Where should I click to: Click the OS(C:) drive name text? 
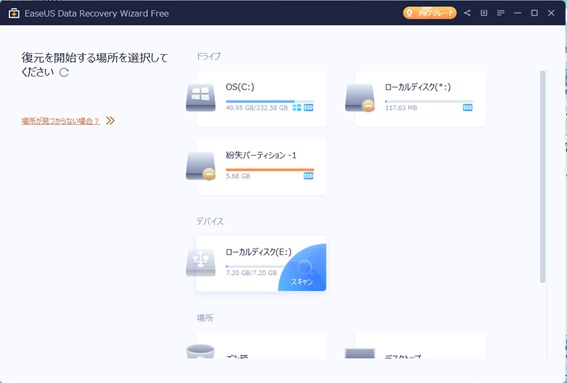[x=240, y=87]
